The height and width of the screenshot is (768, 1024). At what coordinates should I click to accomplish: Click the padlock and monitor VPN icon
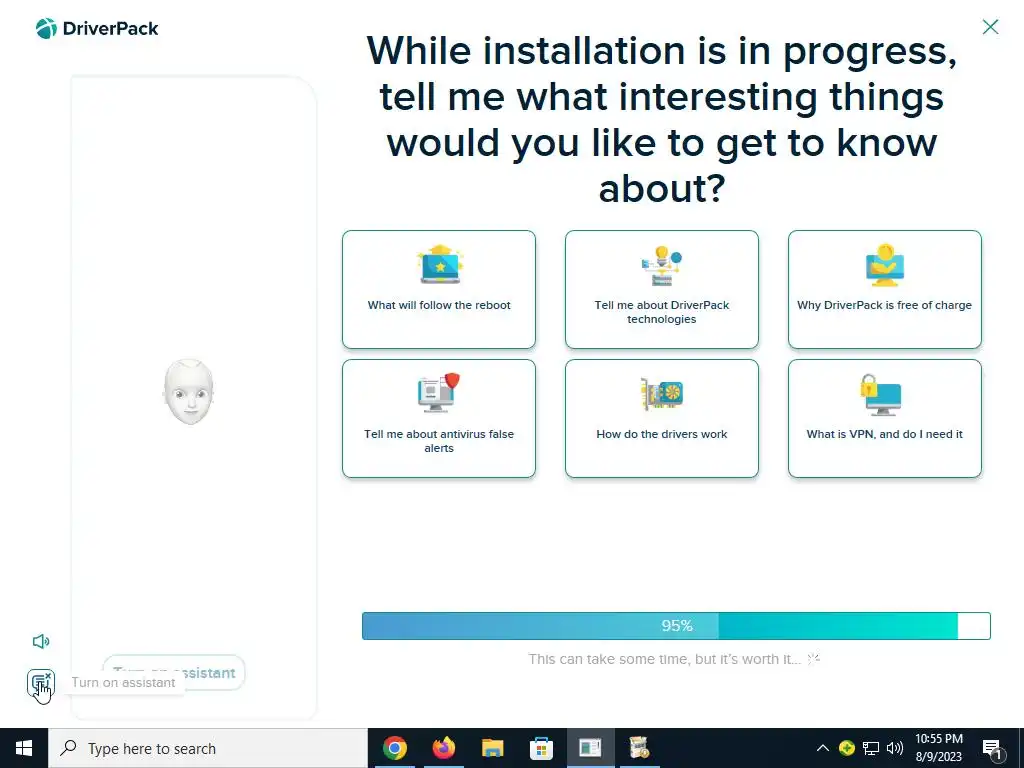(881, 394)
